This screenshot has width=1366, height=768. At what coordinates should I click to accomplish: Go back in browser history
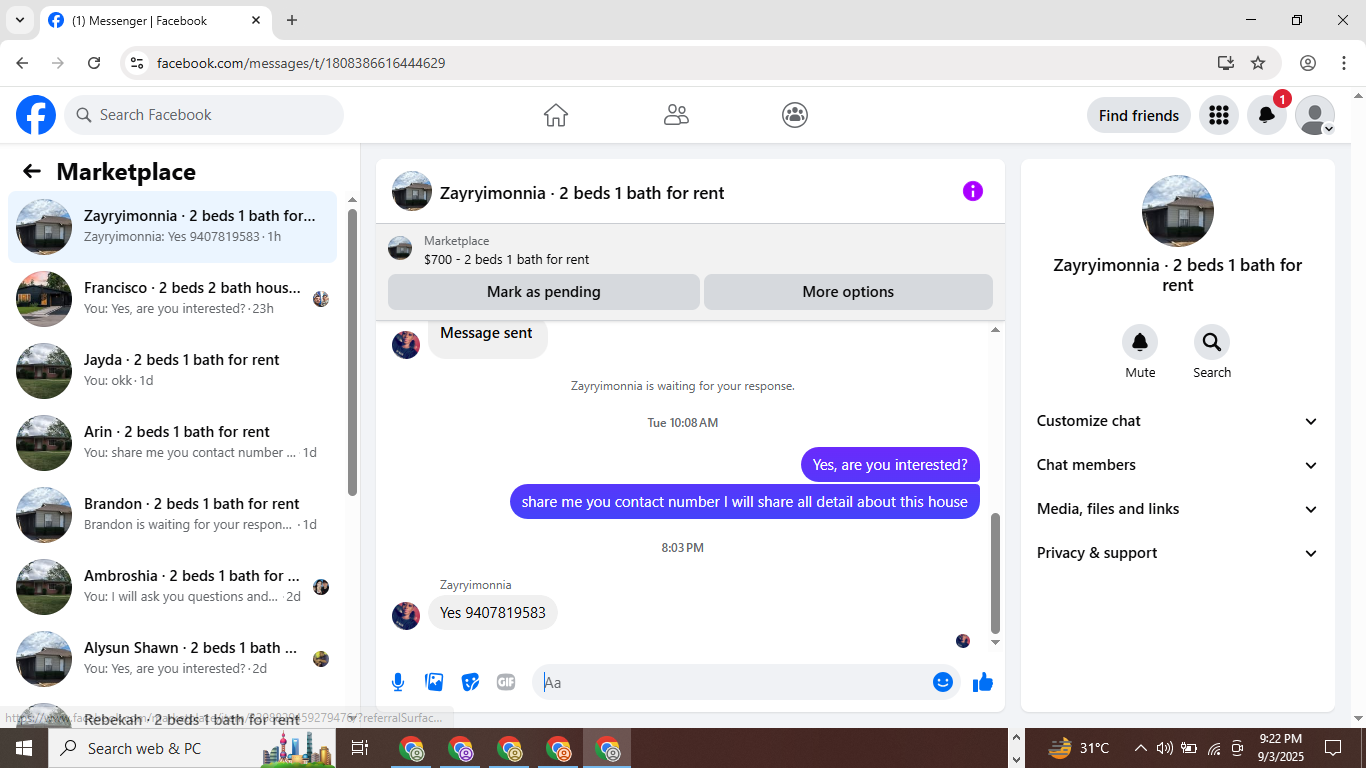pos(22,63)
